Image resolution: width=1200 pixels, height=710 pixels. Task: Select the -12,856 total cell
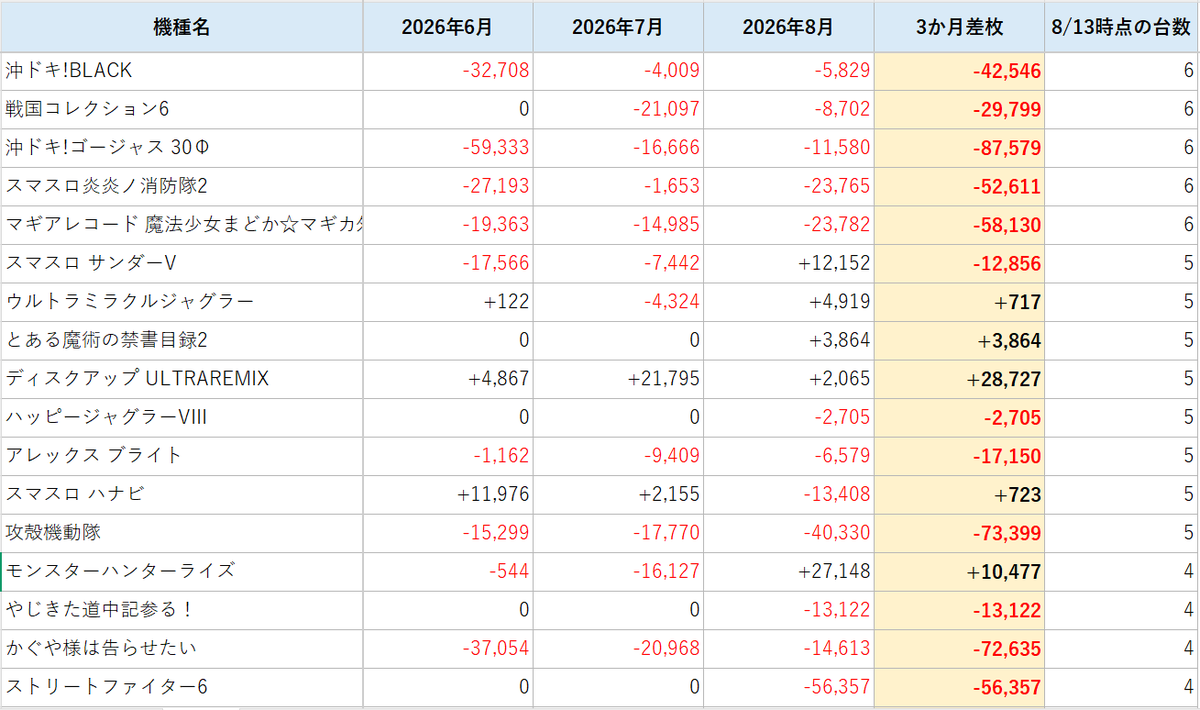[960, 263]
